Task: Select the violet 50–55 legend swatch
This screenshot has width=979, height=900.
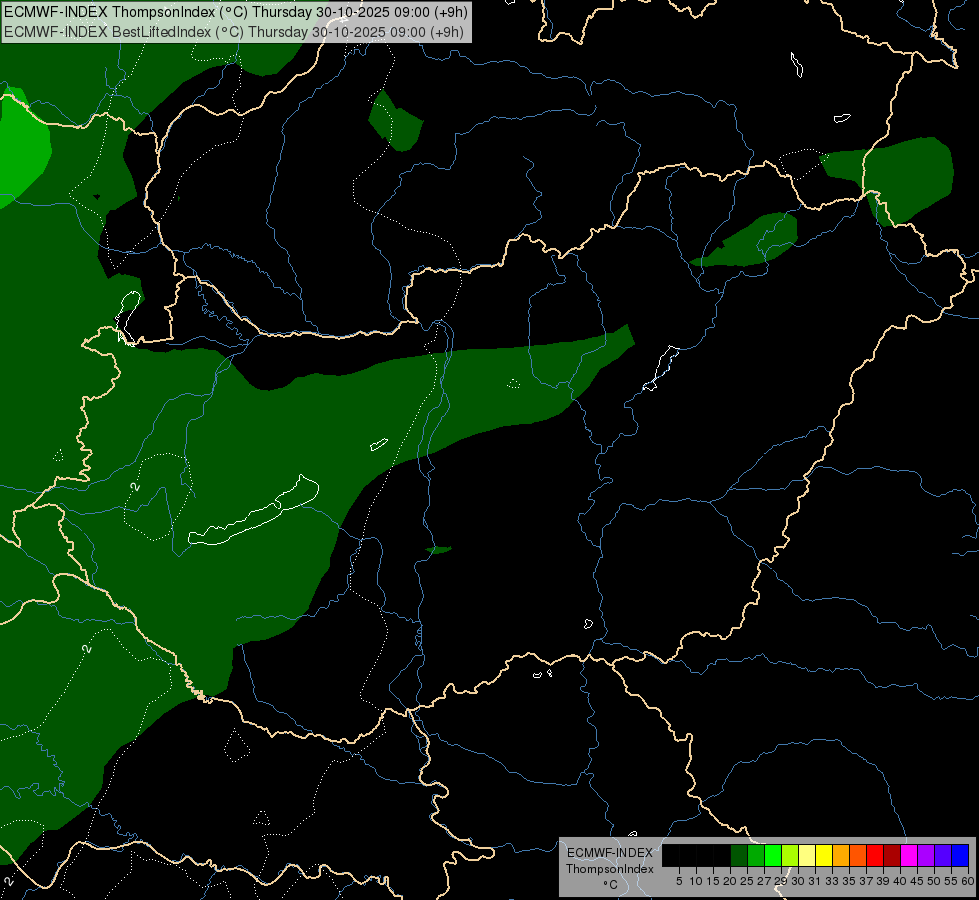Action: [x=943, y=855]
